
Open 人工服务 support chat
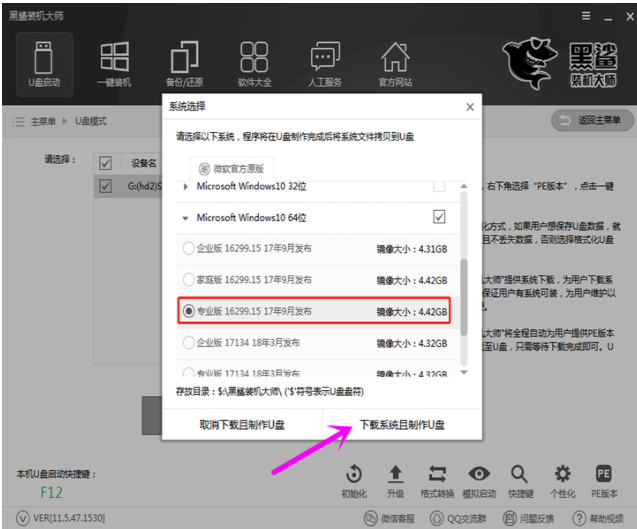325,64
